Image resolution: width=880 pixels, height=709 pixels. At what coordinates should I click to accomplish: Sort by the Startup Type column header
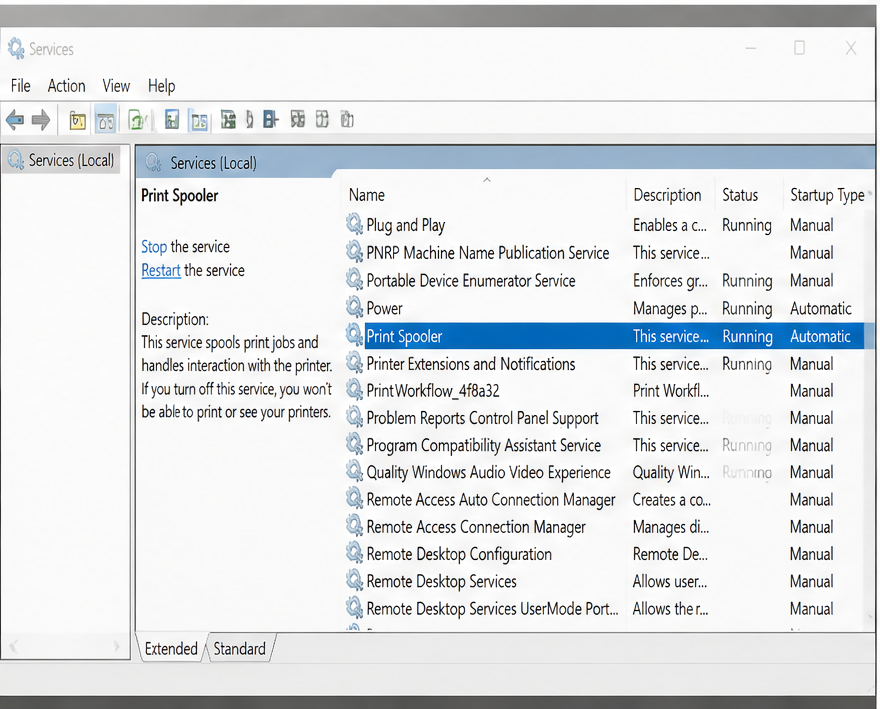[x=827, y=195]
